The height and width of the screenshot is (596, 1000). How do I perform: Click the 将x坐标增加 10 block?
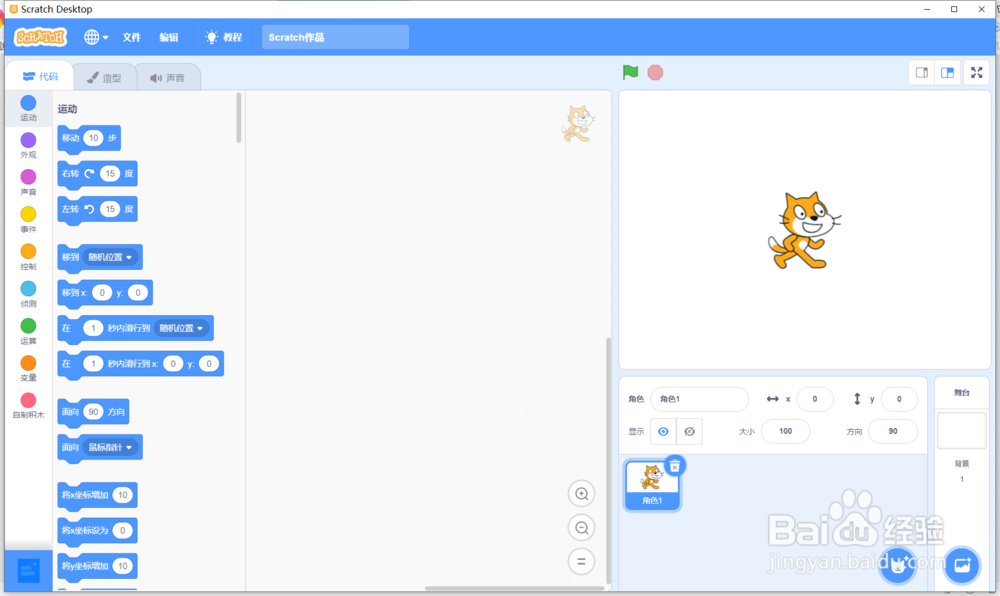pyautogui.click(x=97, y=495)
